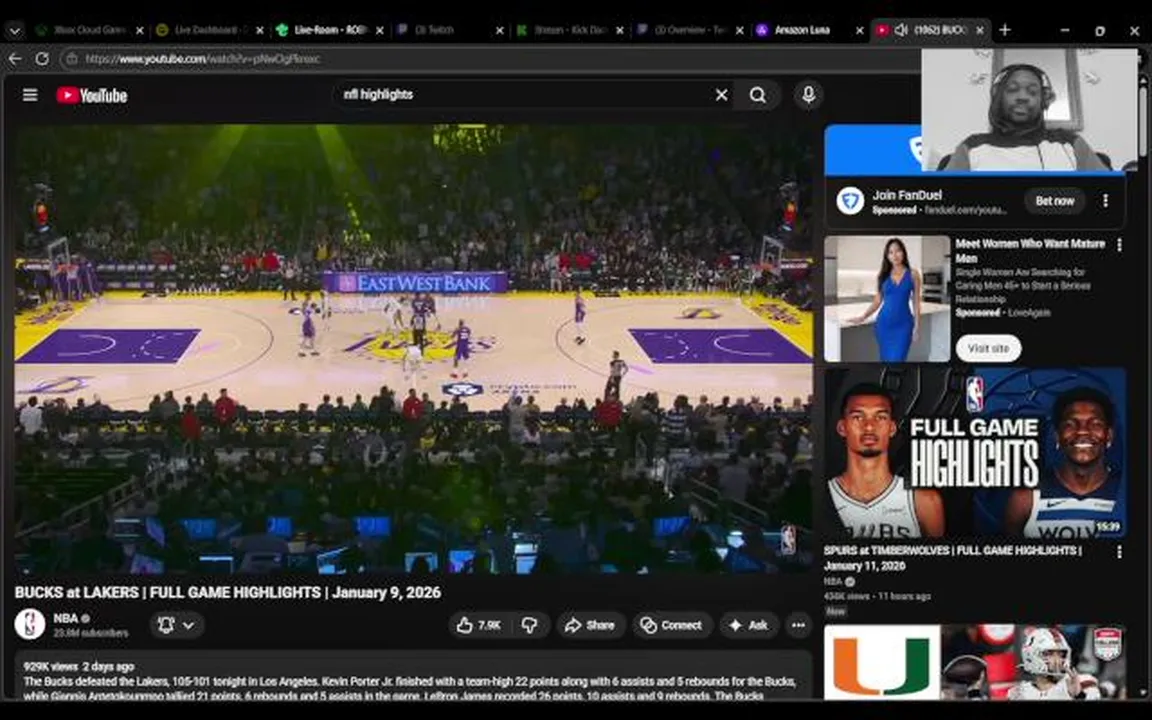This screenshot has width=1152, height=720.
Task: Click the 'BUCKS at LAKERS' video title
Action: (x=228, y=592)
